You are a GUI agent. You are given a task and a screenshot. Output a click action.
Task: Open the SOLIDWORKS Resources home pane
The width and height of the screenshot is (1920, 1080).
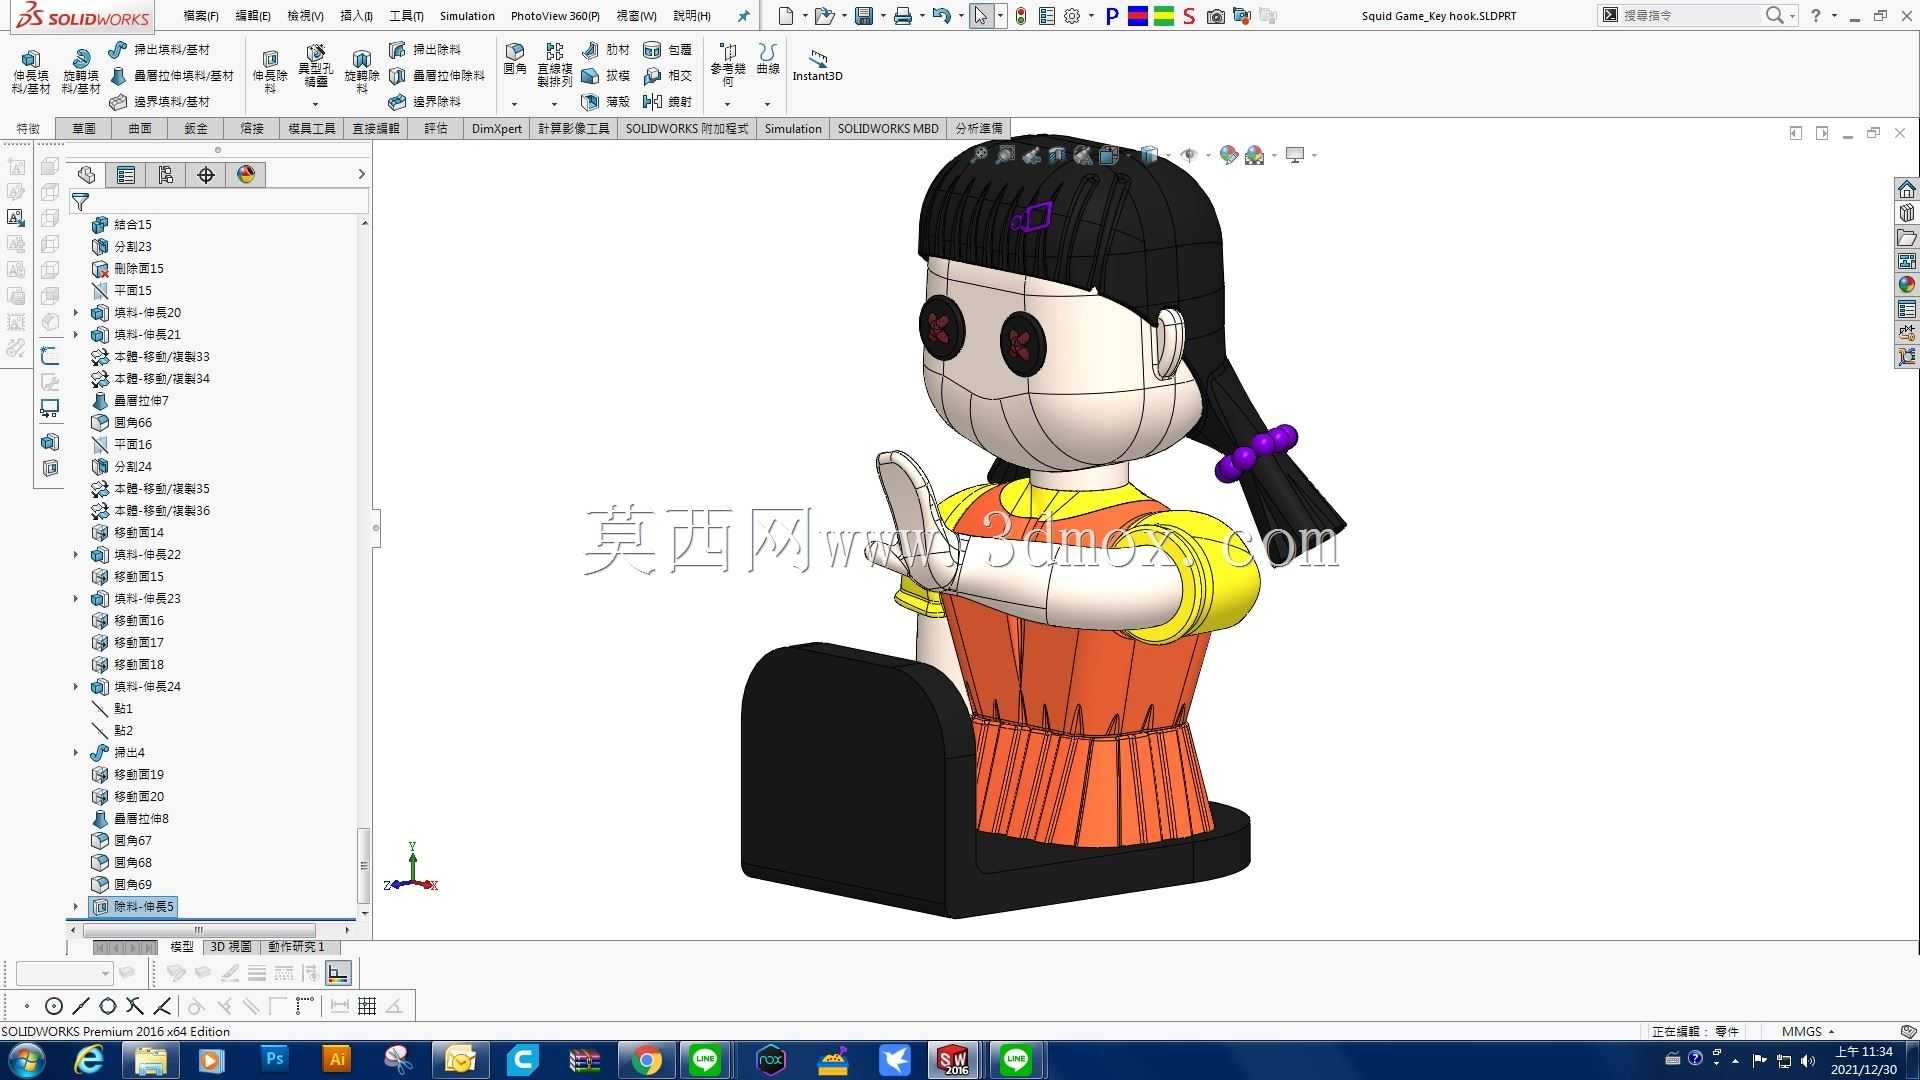pos(1907,190)
